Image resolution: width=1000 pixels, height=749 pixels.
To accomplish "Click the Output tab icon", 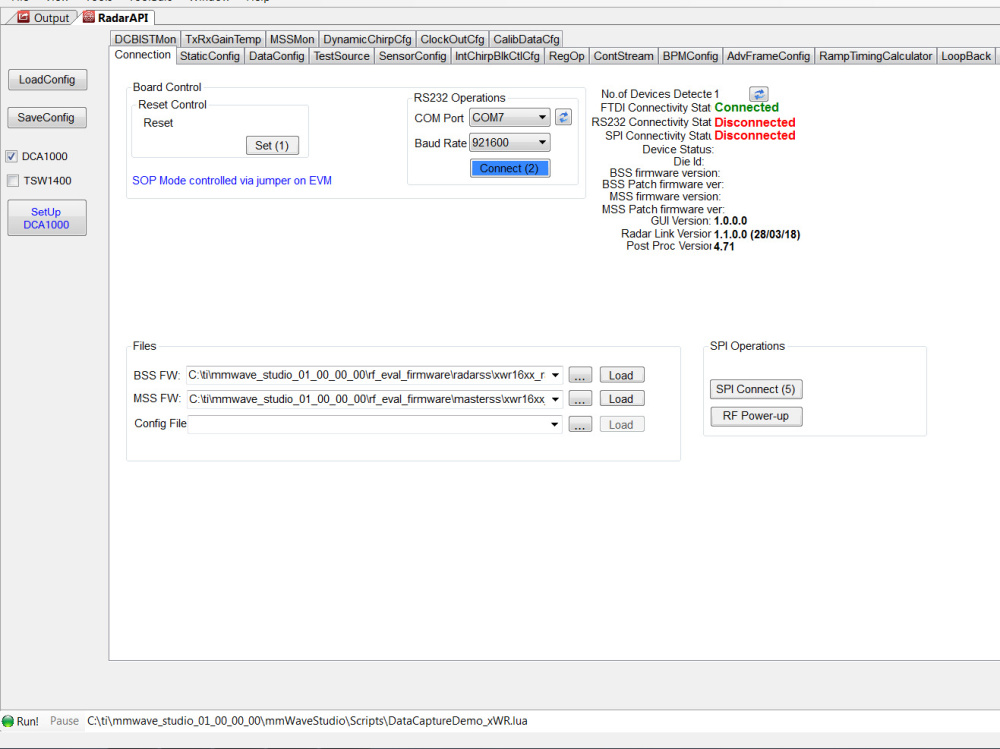I will pos(24,17).
